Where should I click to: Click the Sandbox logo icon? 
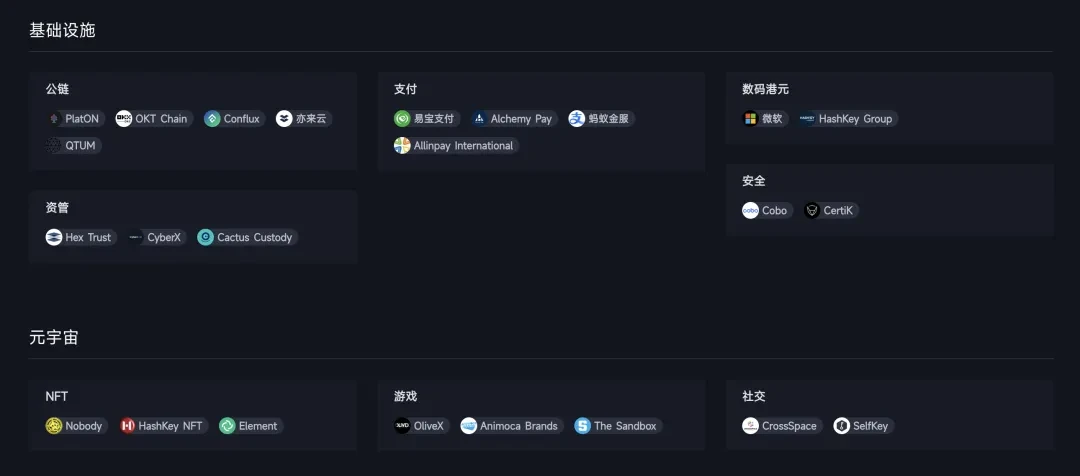click(x=583, y=426)
